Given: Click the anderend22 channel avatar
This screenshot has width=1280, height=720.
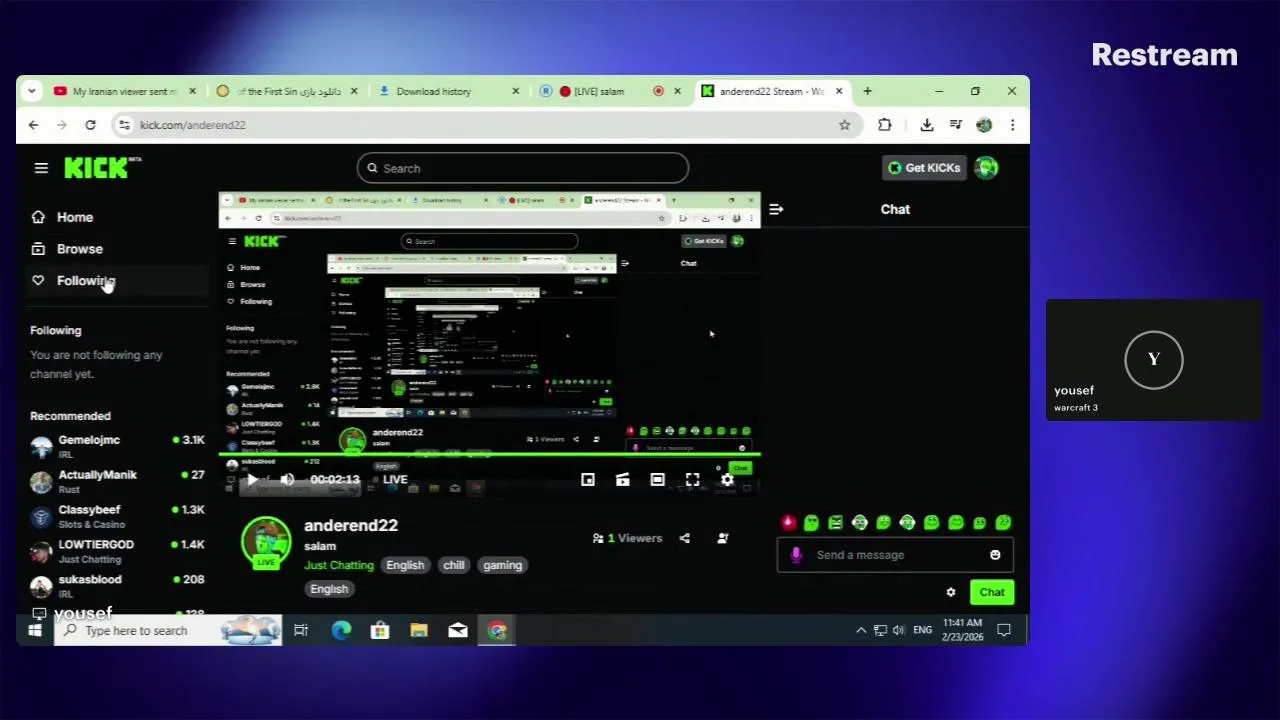Looking at the screenshot, I should 266,541.
